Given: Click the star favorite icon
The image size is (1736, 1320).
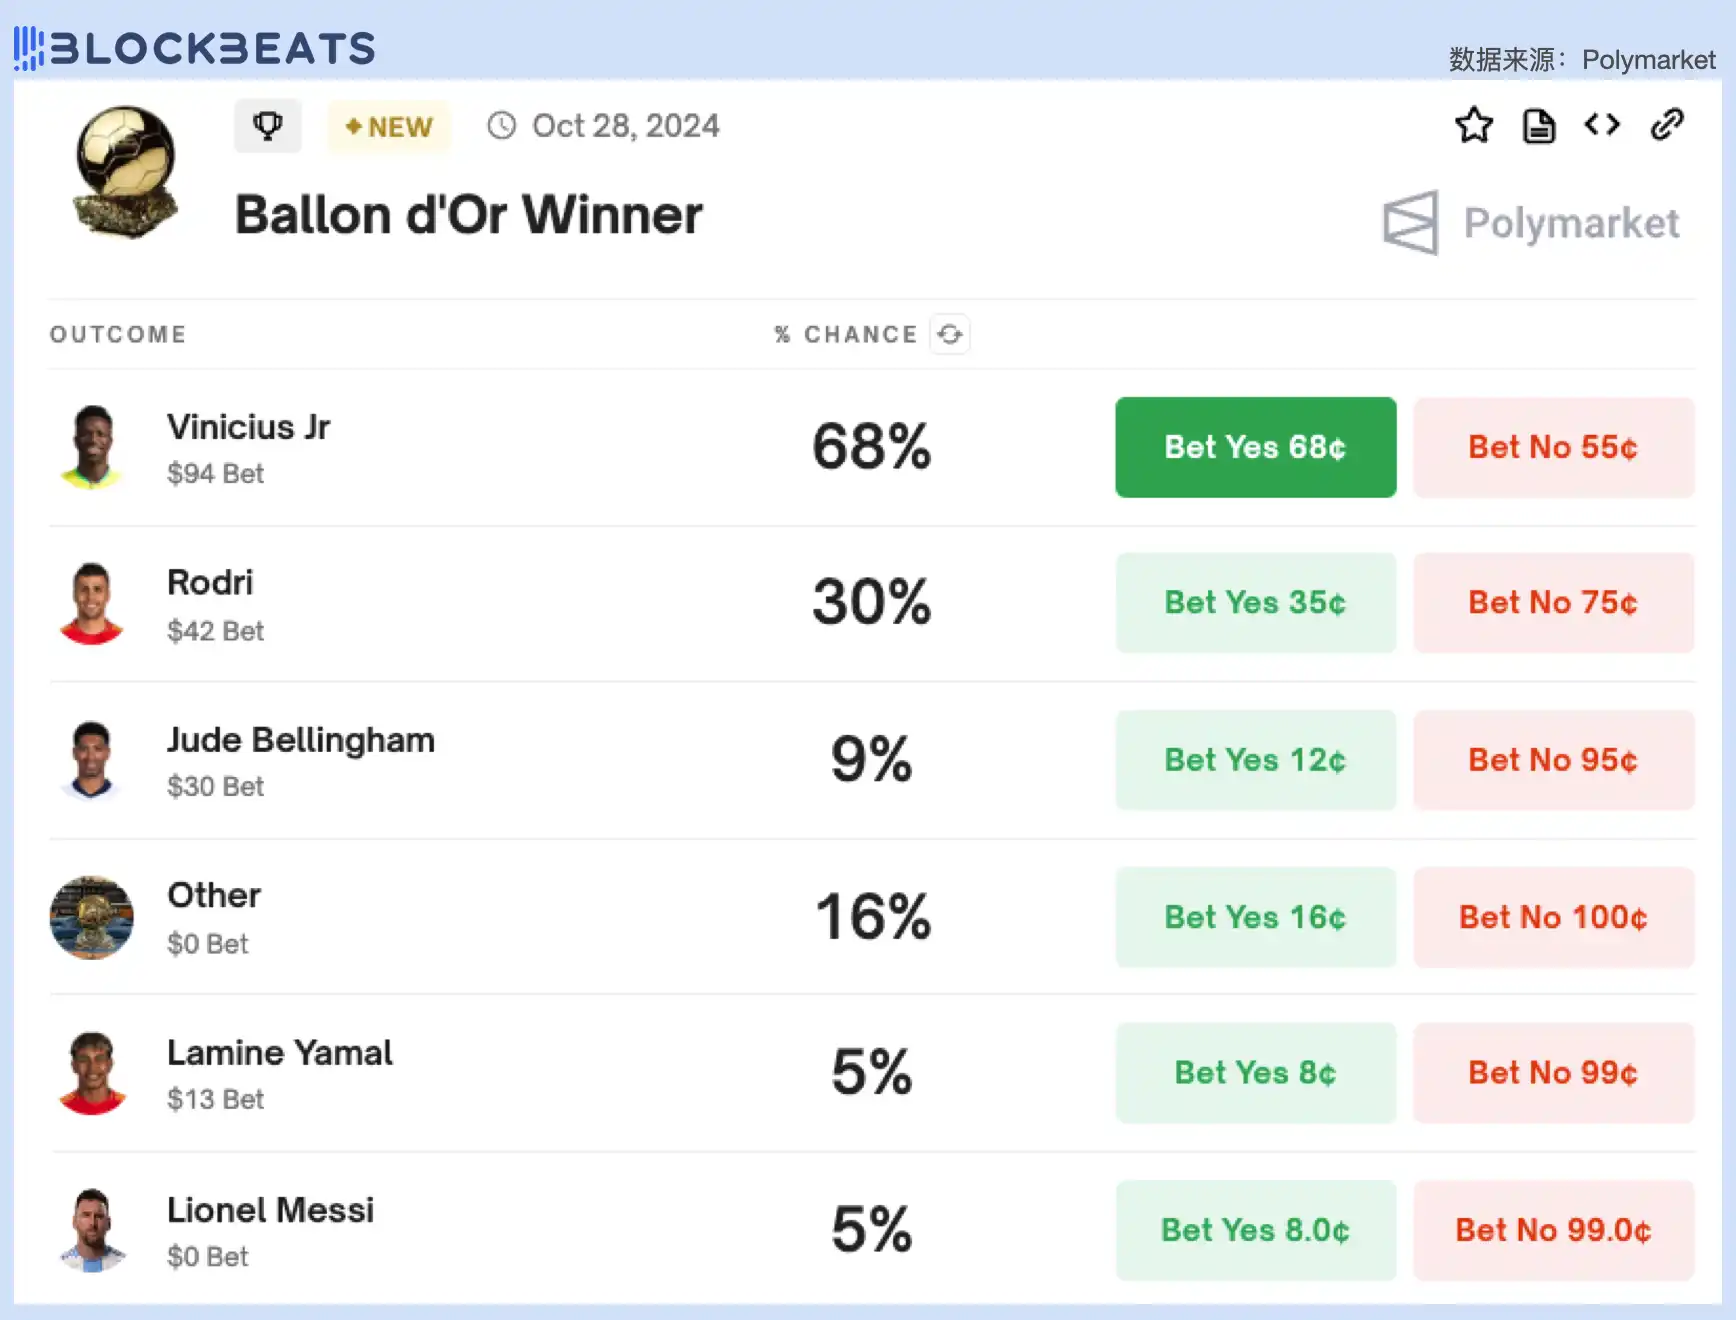Looking at the screenshot, I should pyautogui.click(x=1474, y=126).
